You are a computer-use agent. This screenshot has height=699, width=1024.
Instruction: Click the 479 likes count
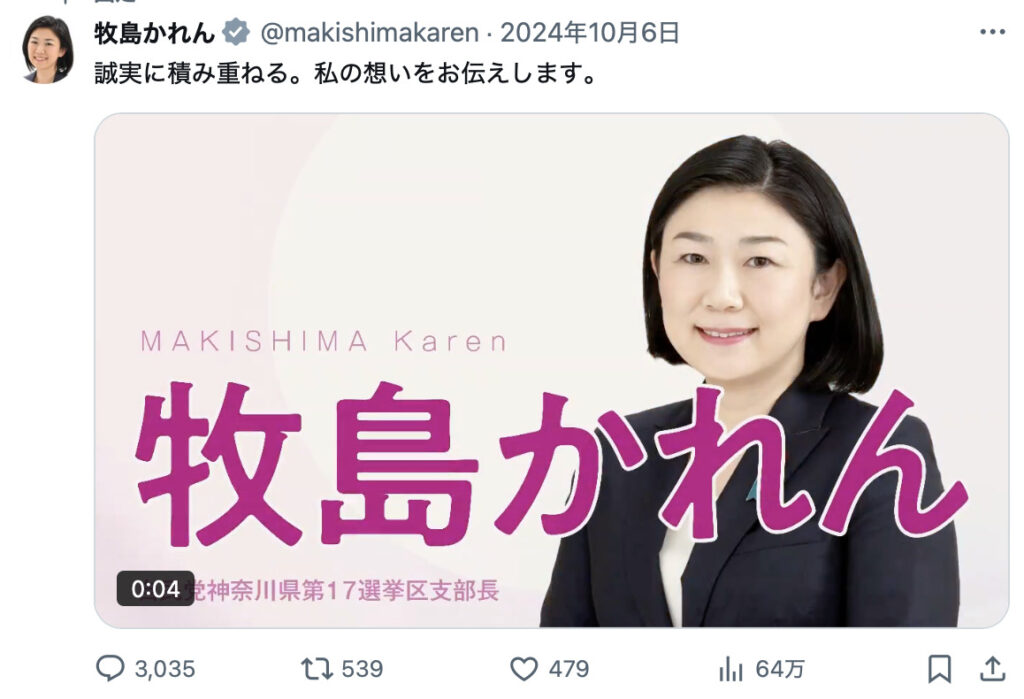(x=569, y=669)
